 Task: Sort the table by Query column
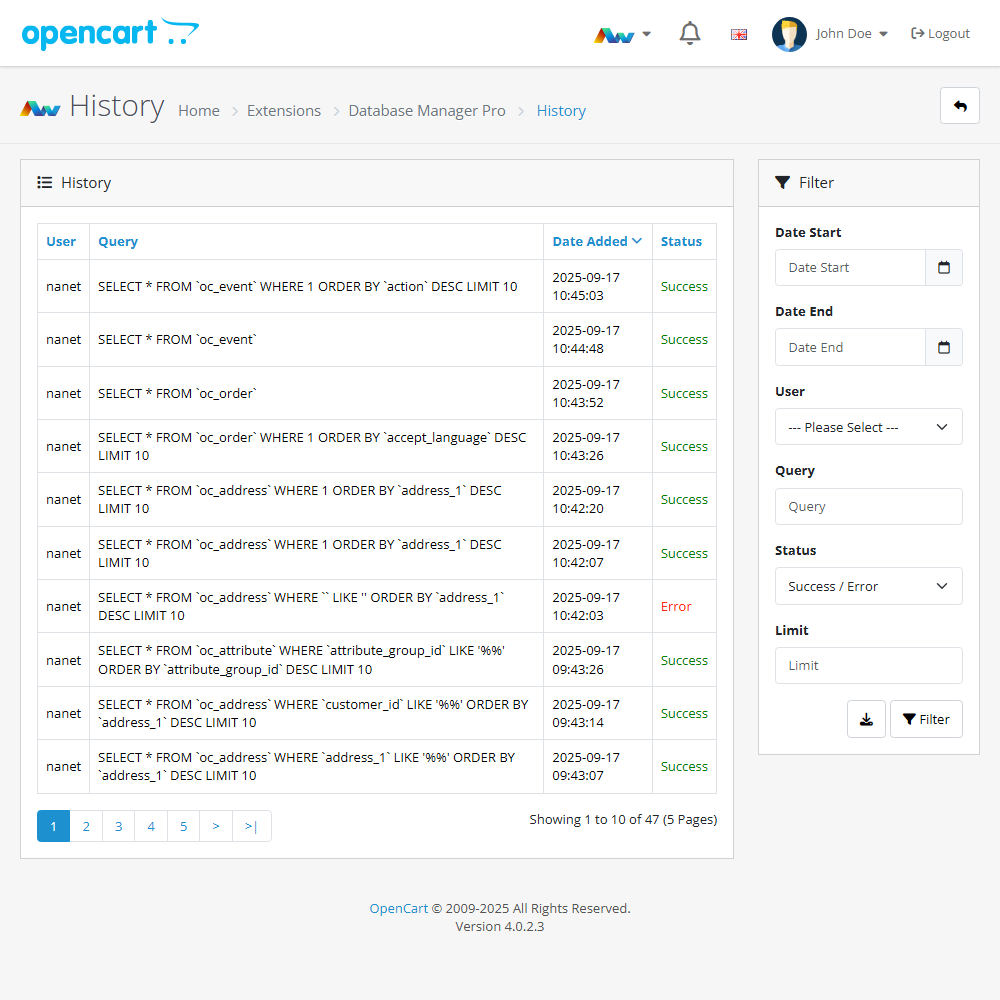118,241
